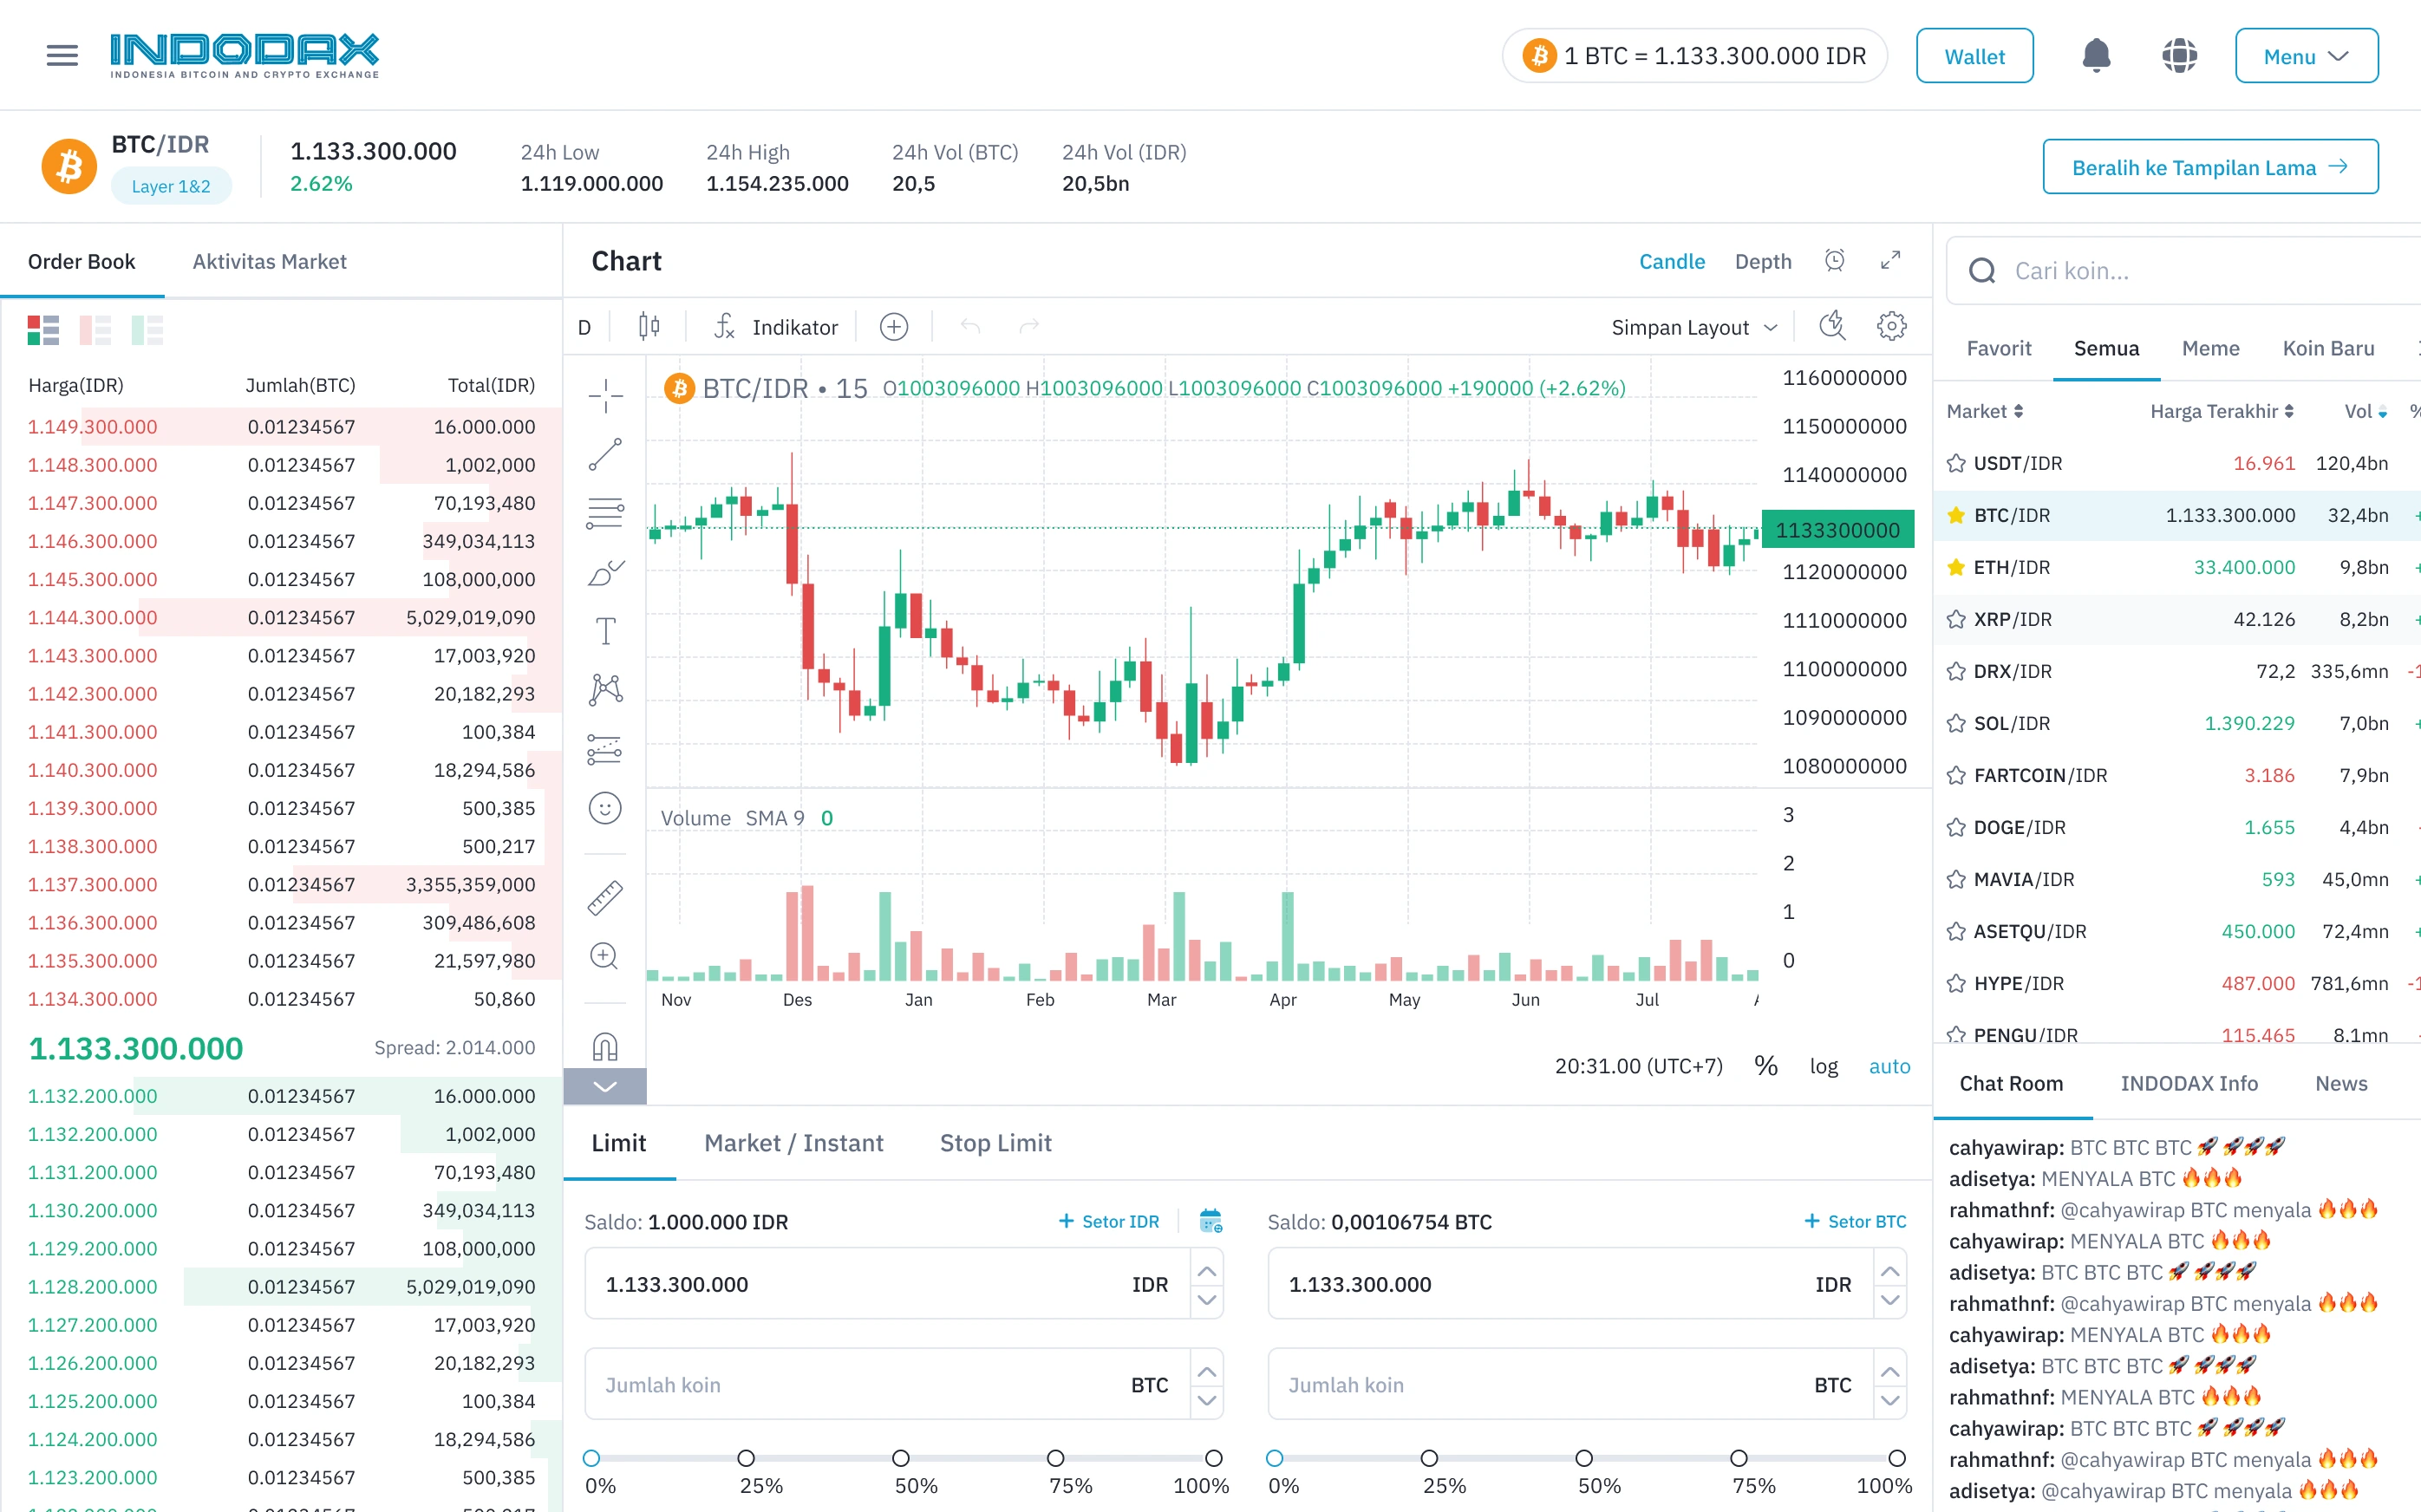Select the pattern drawing tool

(605, 689)
